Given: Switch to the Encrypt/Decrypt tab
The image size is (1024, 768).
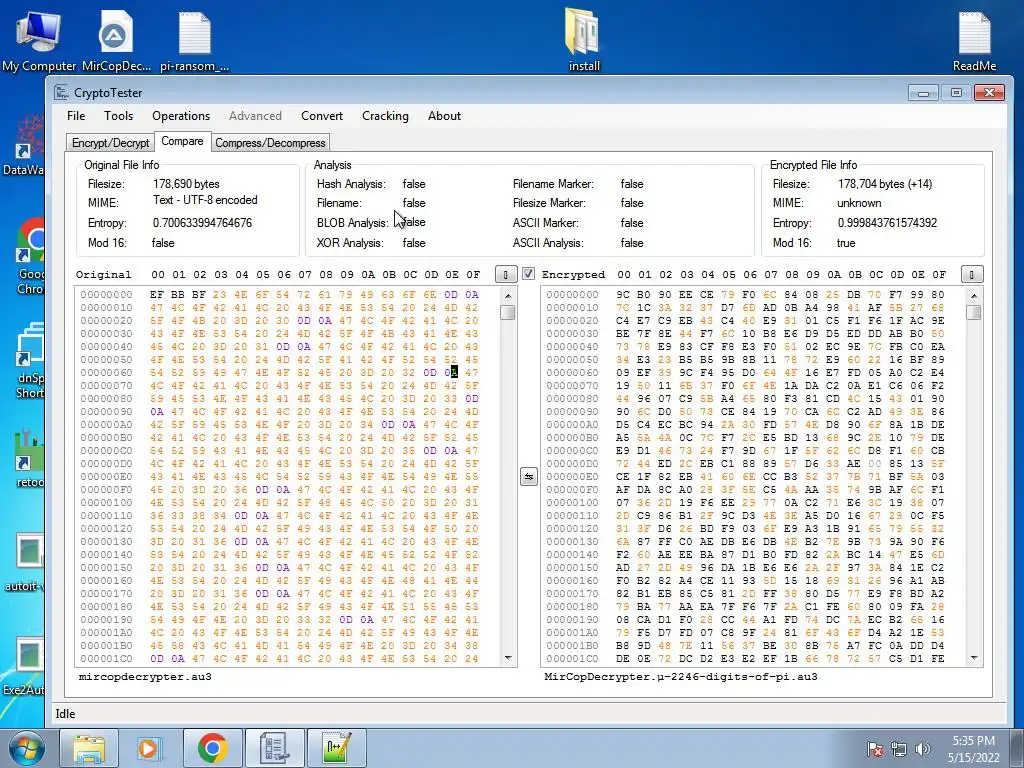Looking at the screenshot, I should point(110,142).
